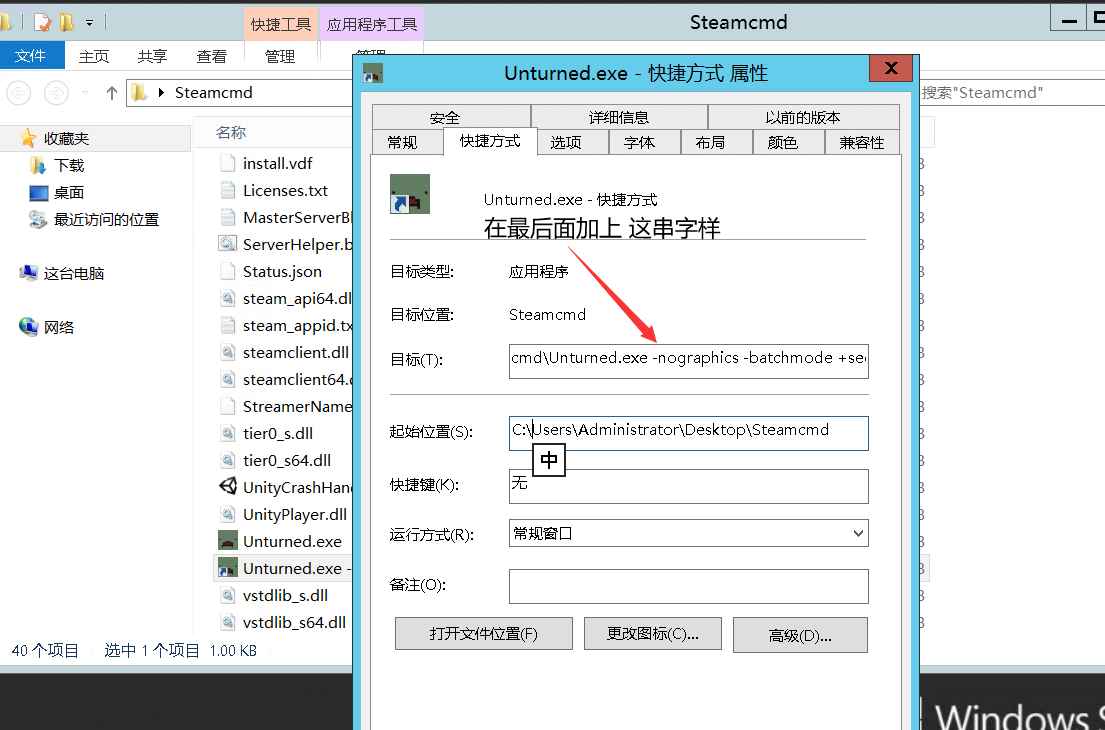Screen dimensions: 1105x730
Task: Open the 查看 ribbon tab
Action: coord(211,56)
